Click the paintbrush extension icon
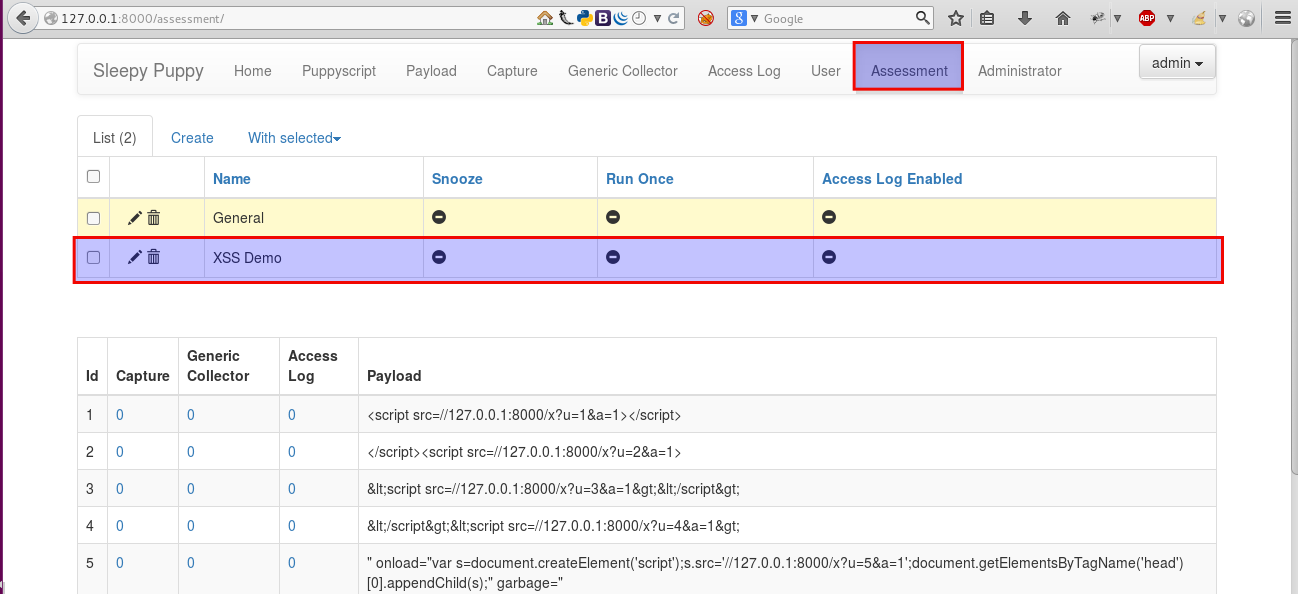The image size is (1298, 594). 1199,18
